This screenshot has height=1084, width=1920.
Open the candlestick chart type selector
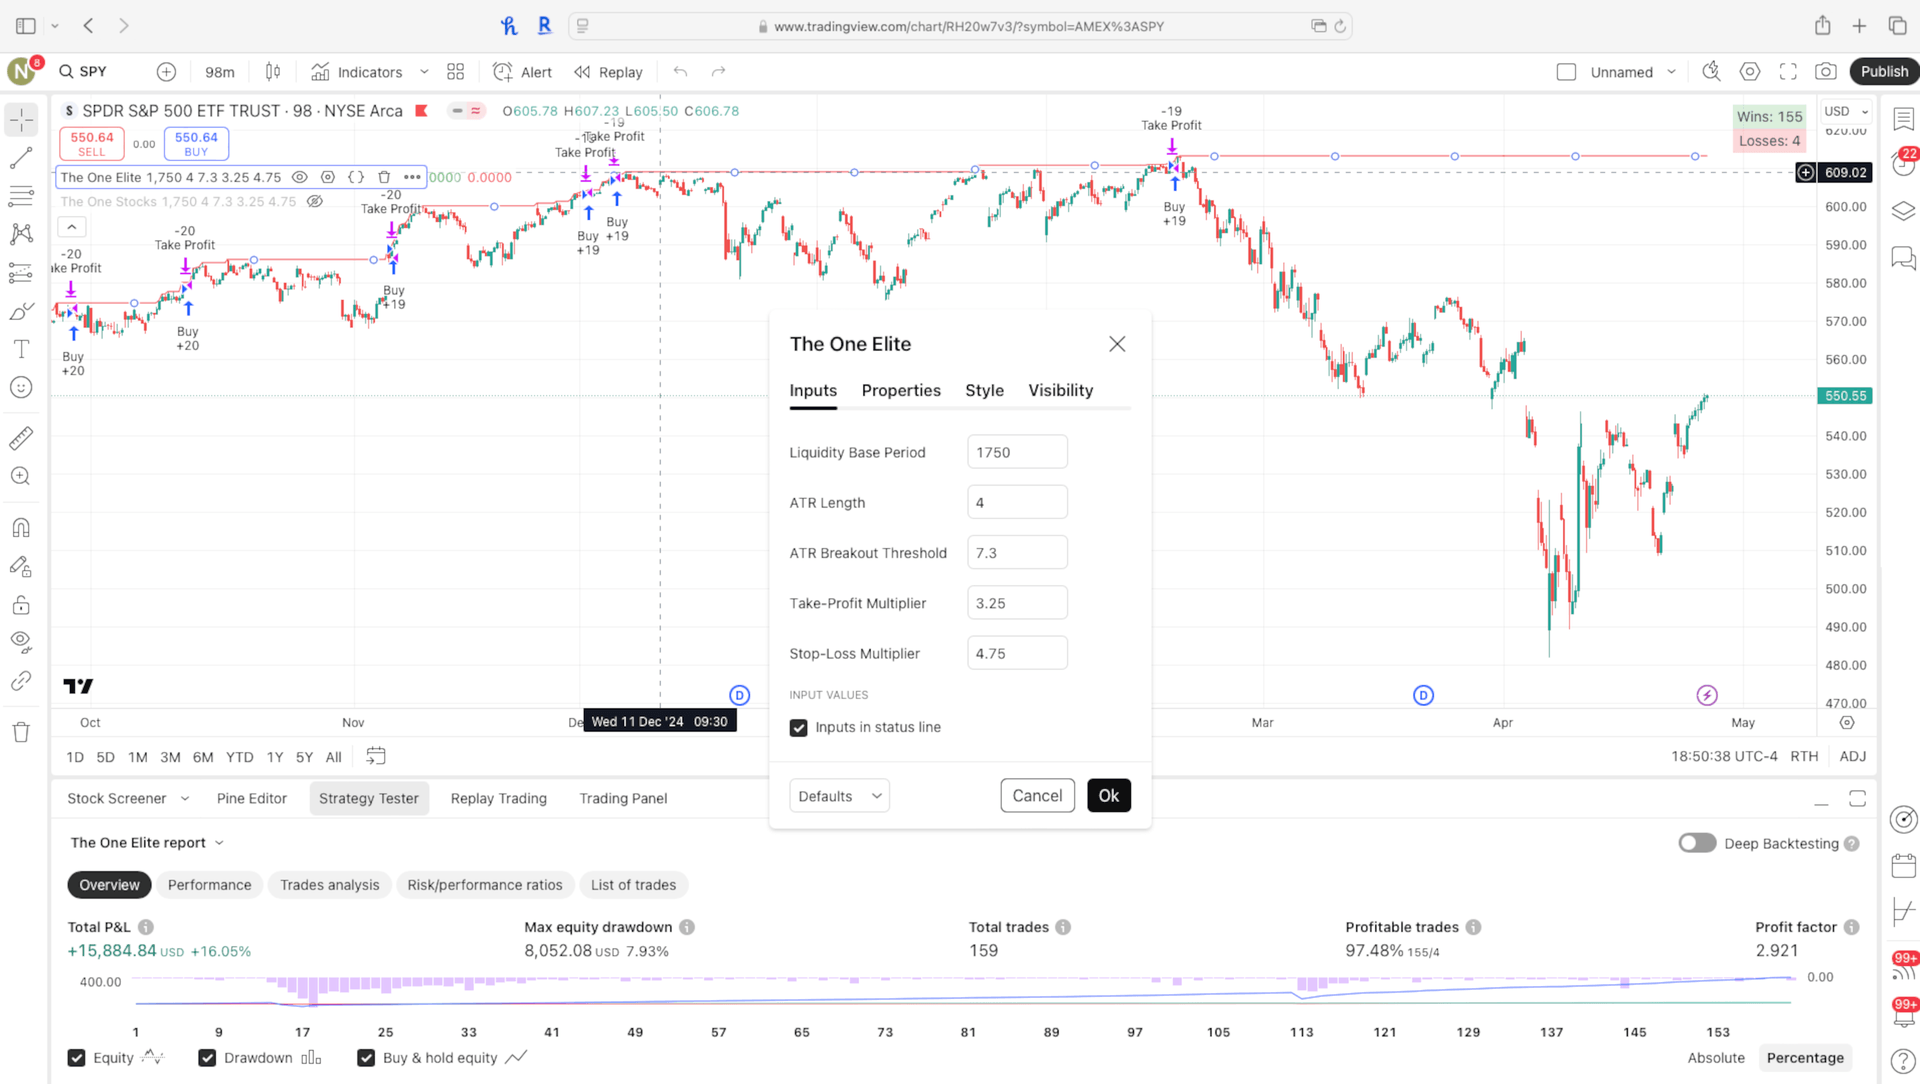(273, 71)
